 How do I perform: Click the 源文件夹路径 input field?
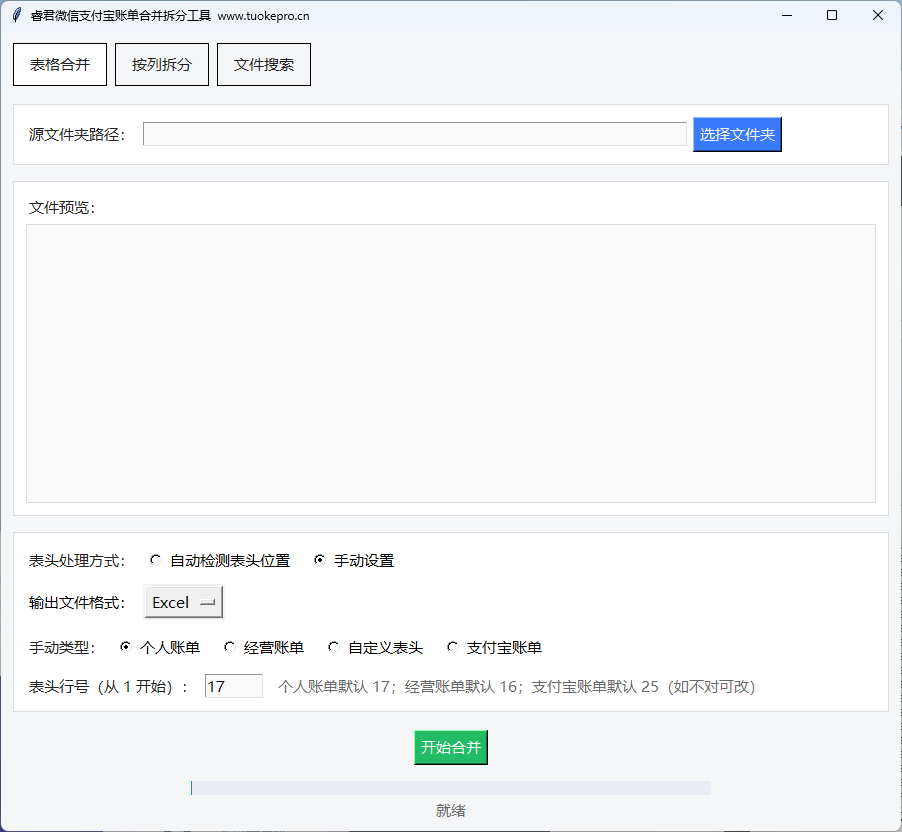click(414, 134)
